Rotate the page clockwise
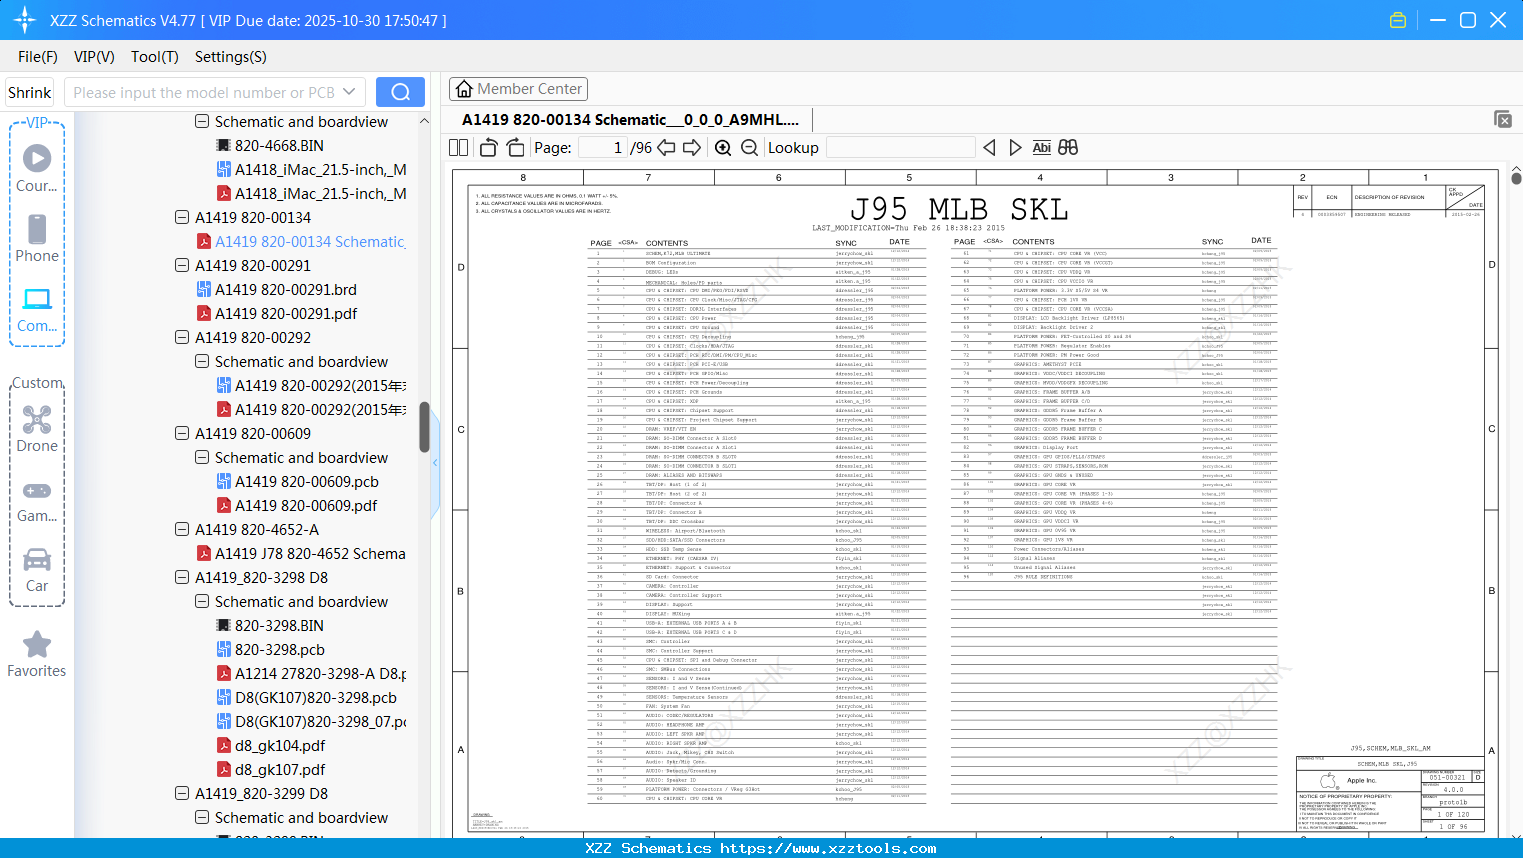The width and height of the screenshot is (1523, 858). pos(515,148)
